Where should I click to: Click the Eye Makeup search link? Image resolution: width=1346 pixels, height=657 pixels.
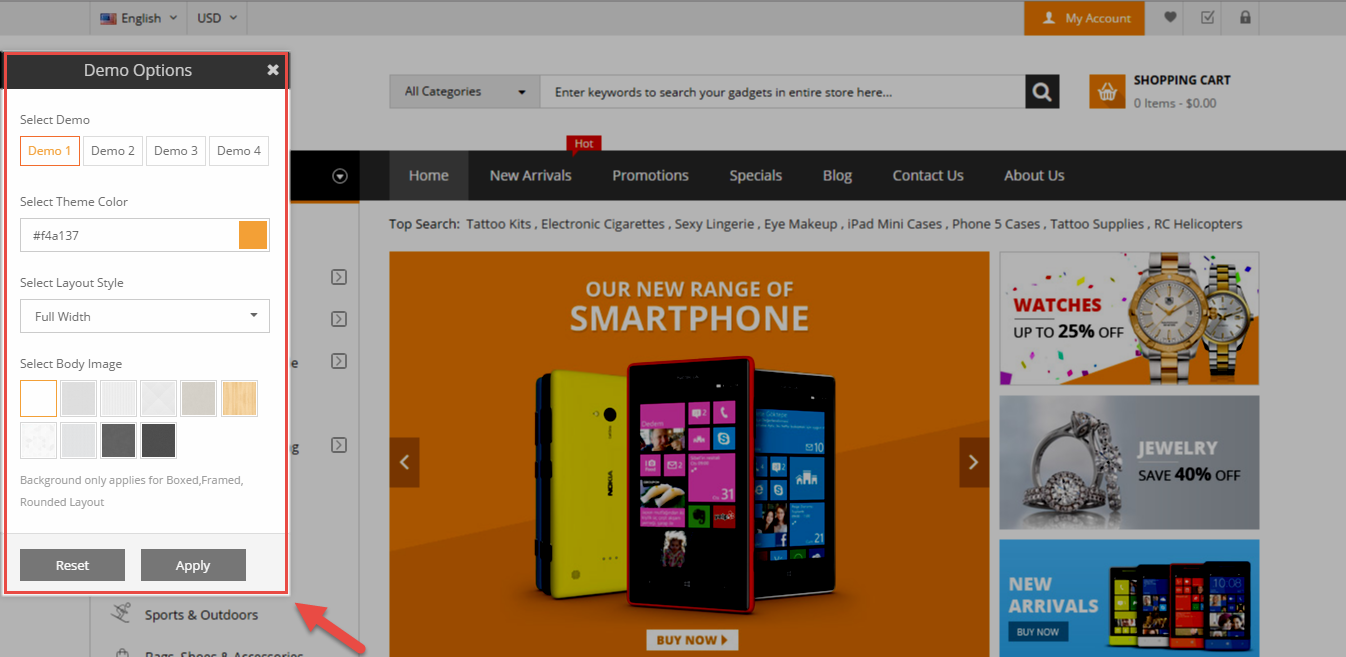[x=800, y=224]
